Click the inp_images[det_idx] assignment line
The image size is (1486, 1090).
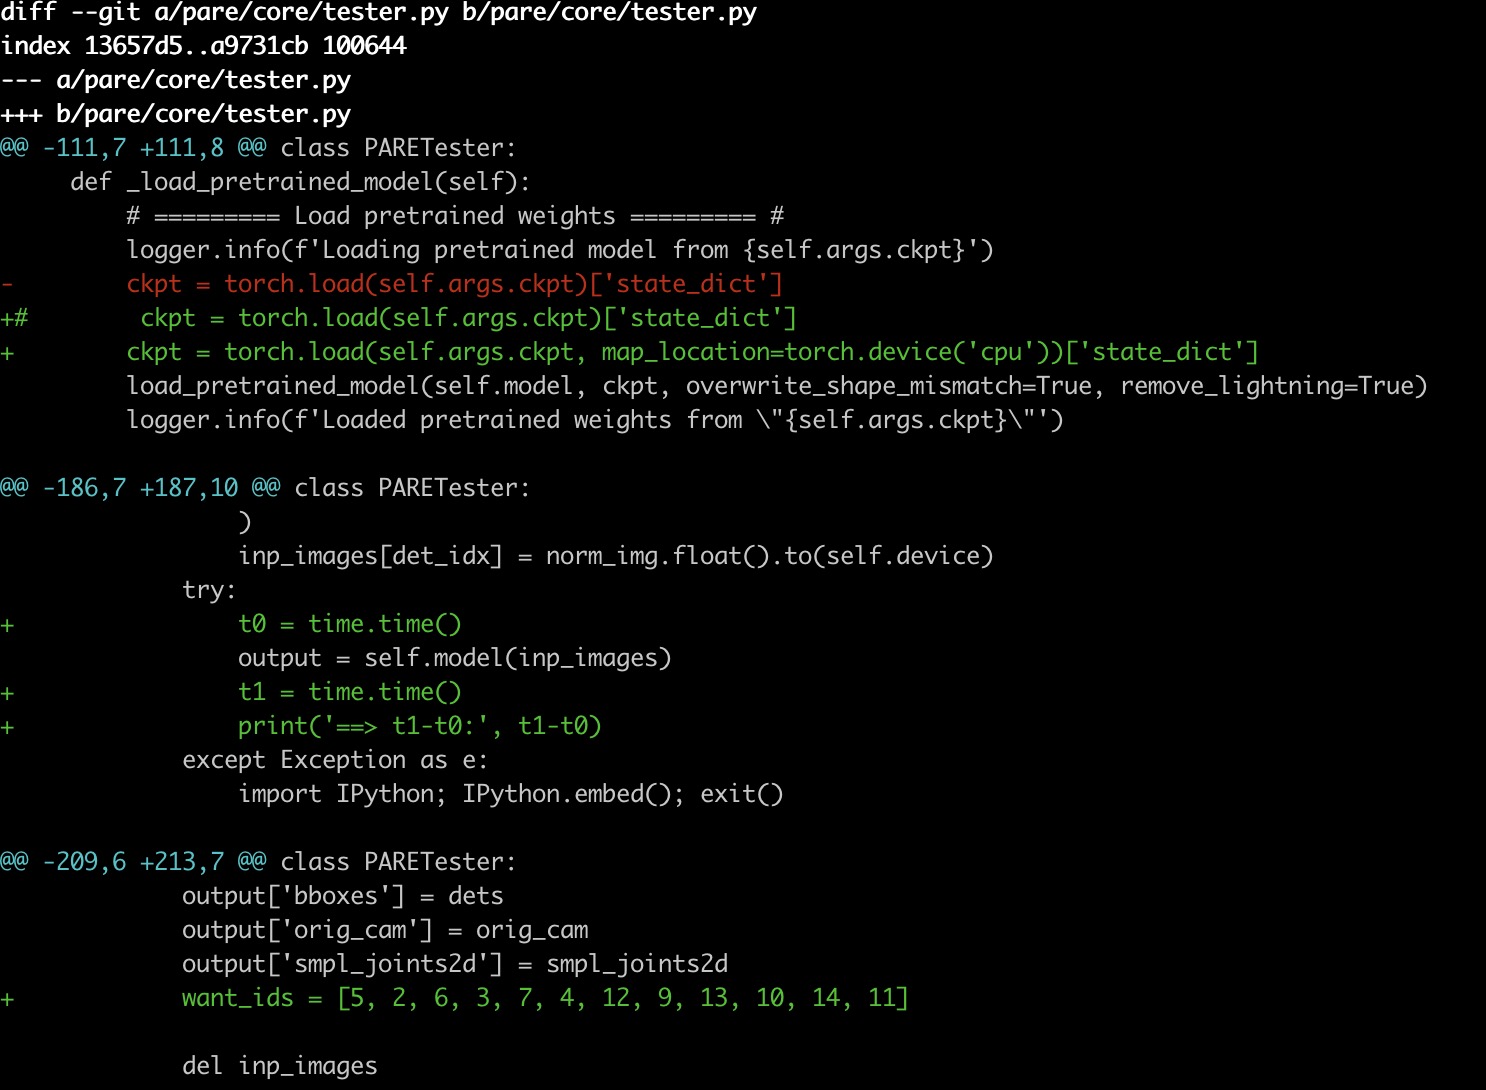pos(615,556)
